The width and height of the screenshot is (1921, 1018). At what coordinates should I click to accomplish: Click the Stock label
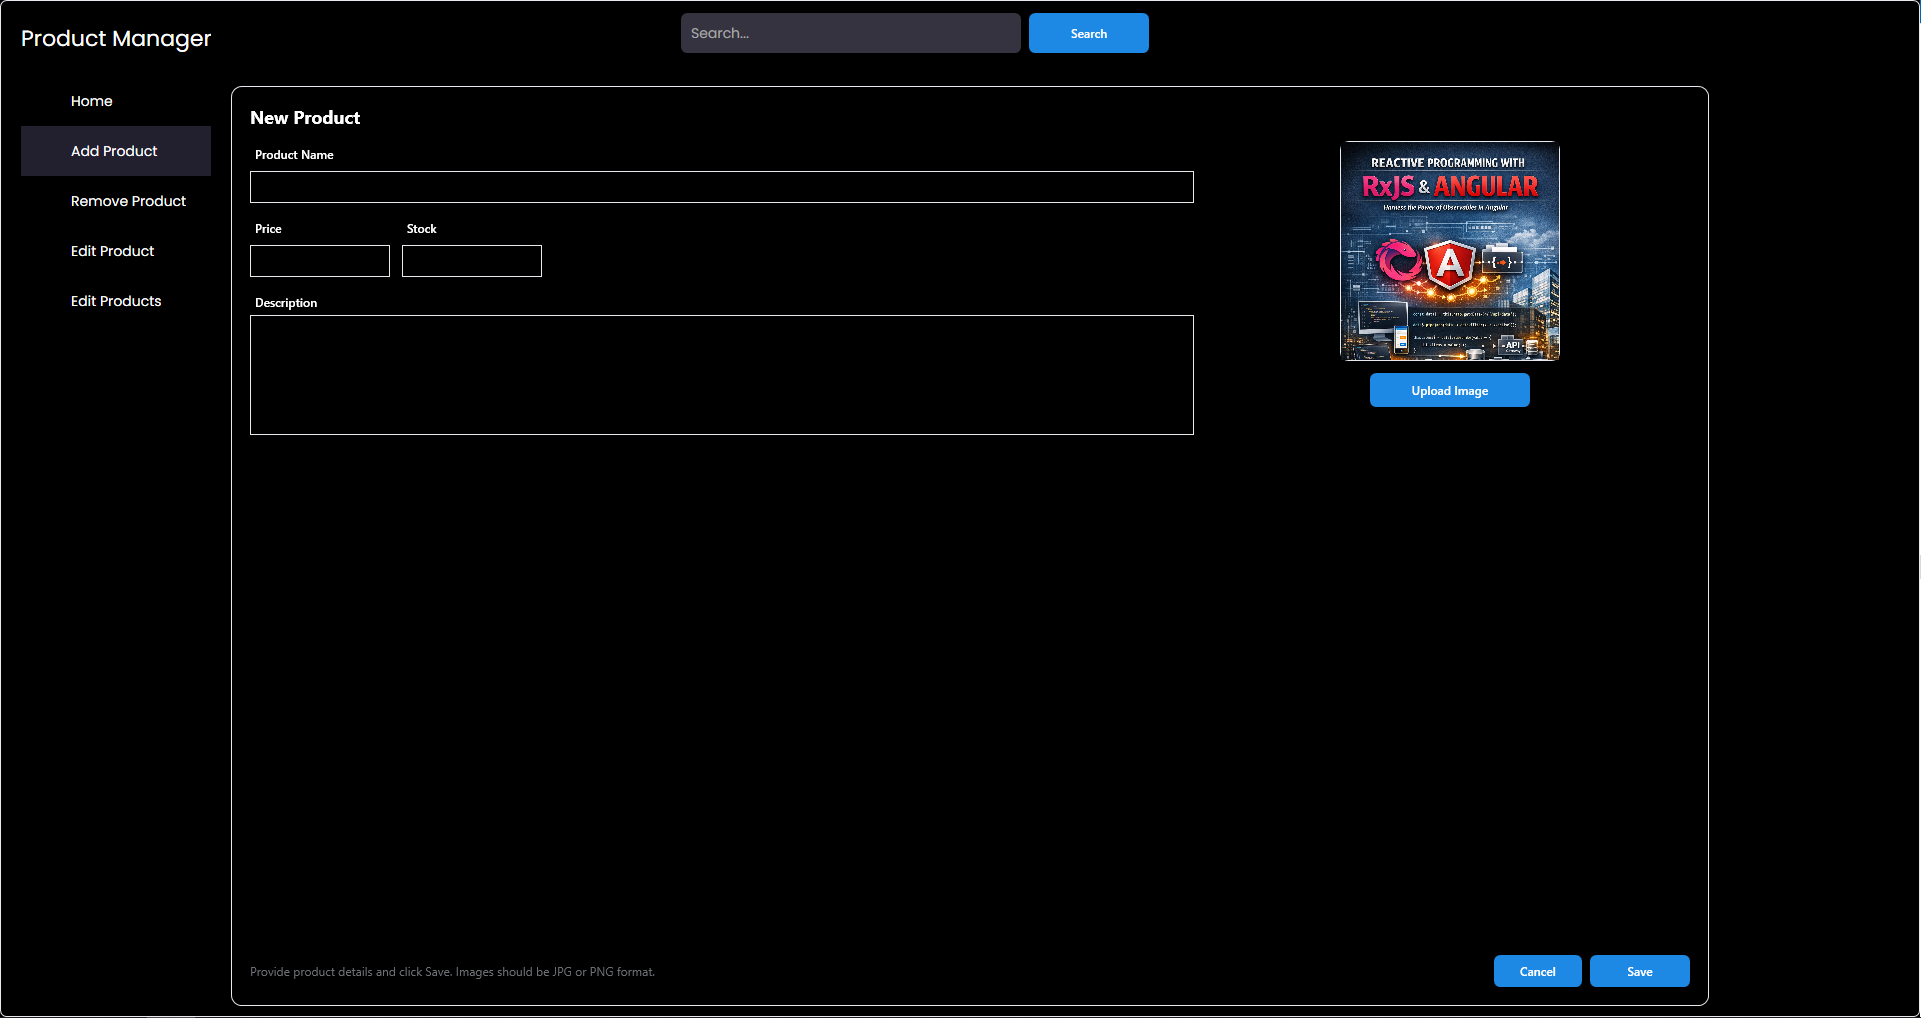[x=422, y=229]
